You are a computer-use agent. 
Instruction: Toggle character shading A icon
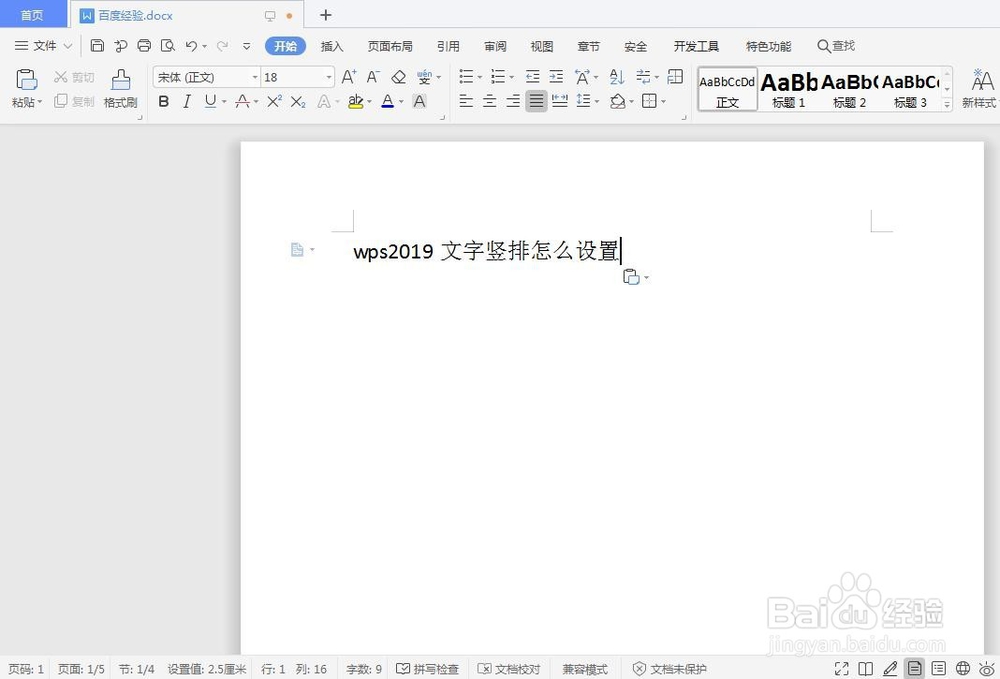(419, 101)
